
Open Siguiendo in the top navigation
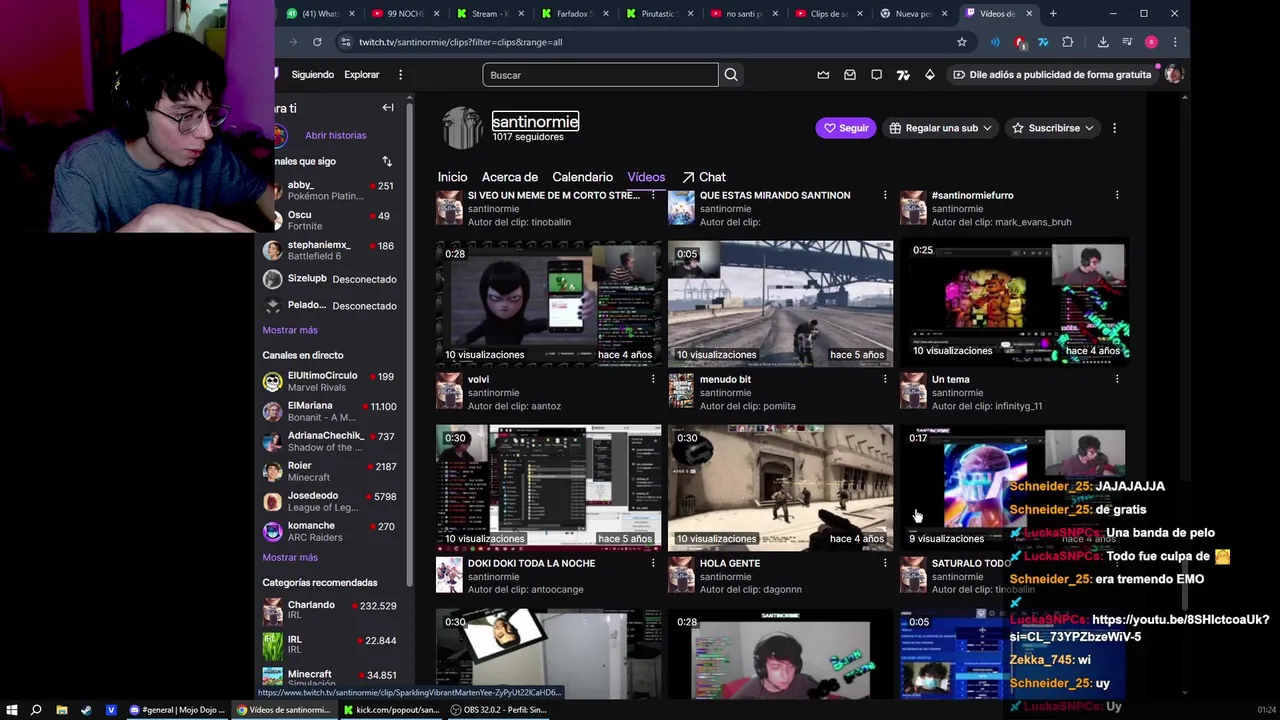pos(313,75)
